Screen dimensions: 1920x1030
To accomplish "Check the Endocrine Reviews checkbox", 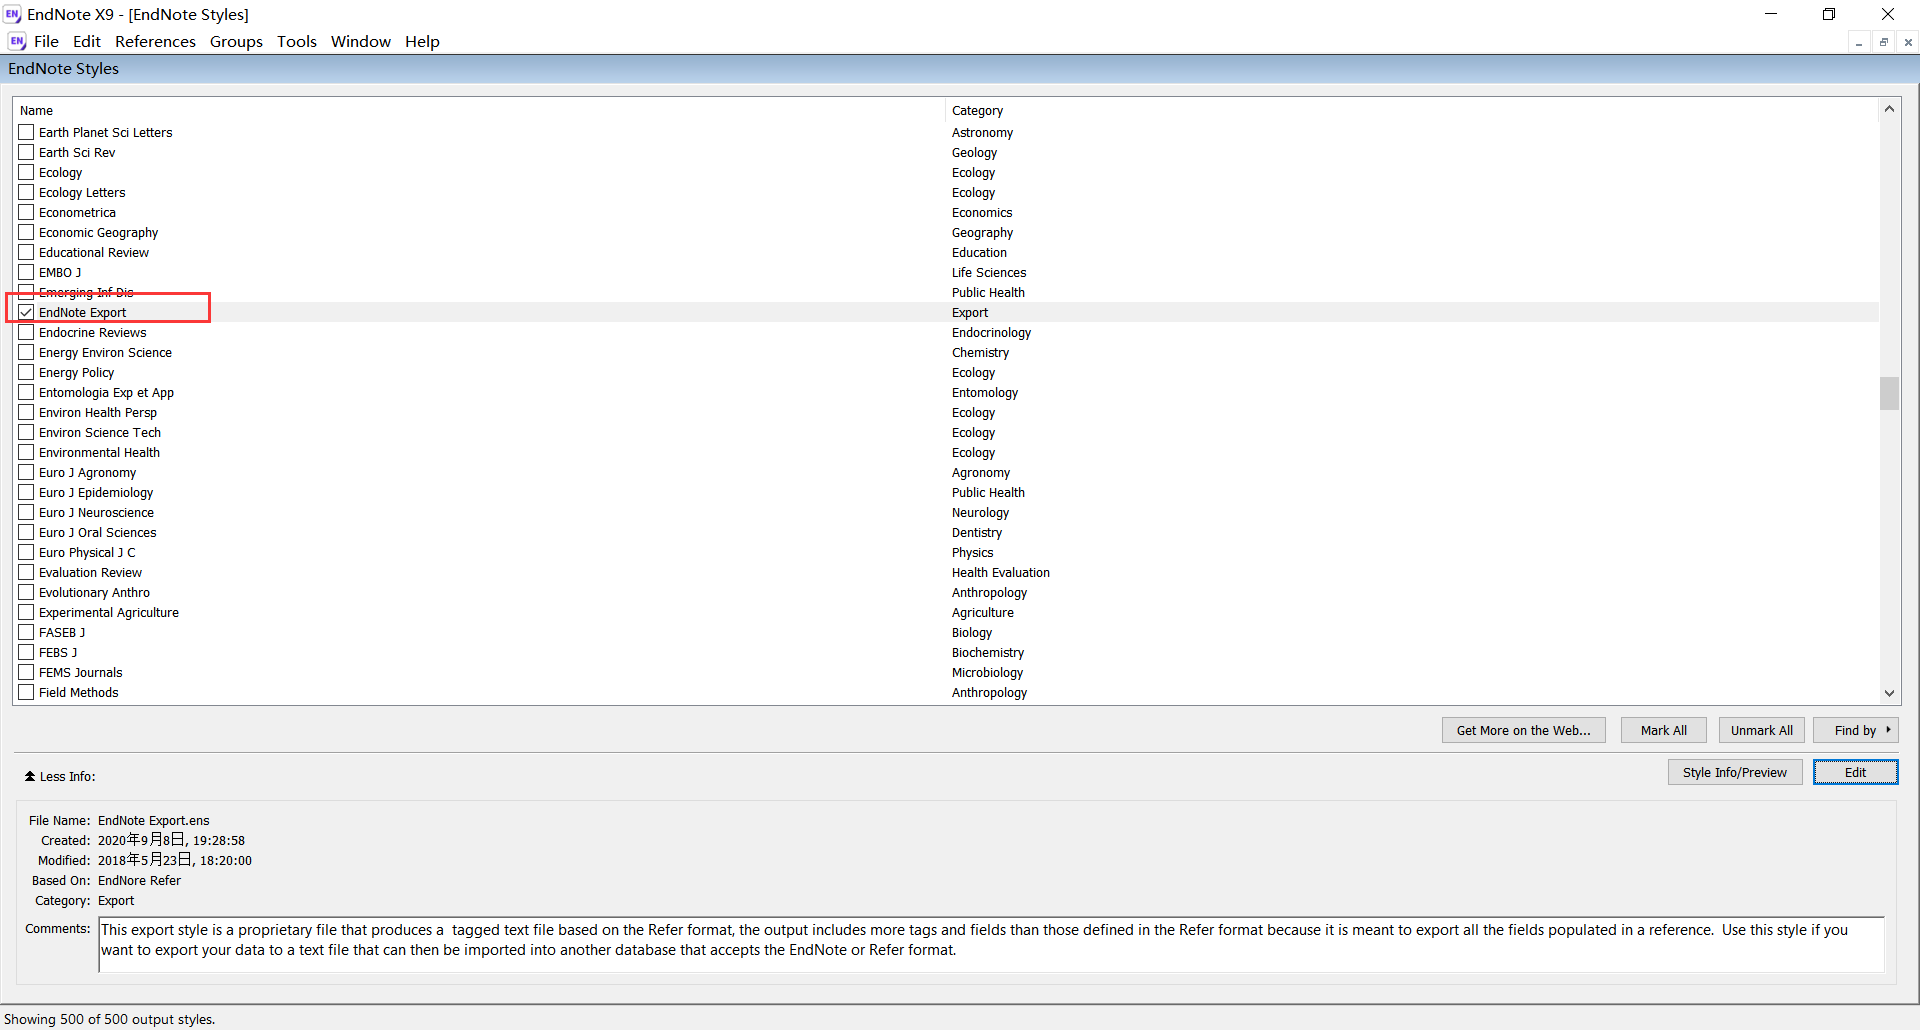I will tap(26, 332).
